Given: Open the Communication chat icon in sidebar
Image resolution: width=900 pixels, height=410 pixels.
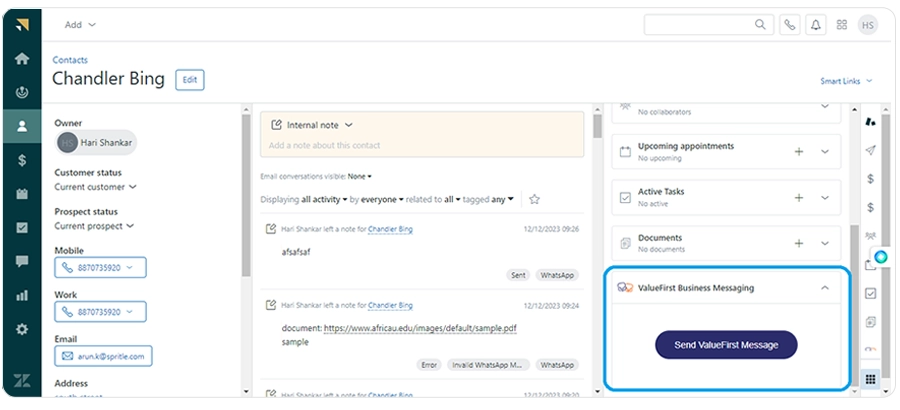Looking at the screenshot, I should click(x=22, y=262).
